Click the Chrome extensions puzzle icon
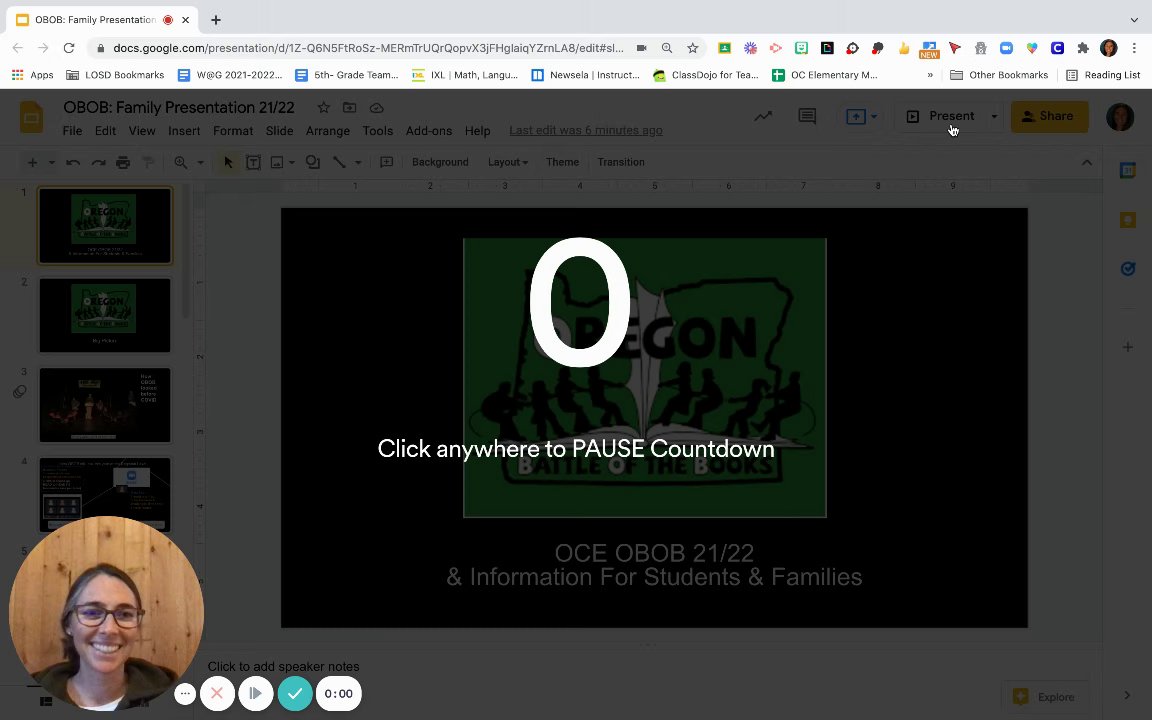This screenshot has width=1152, height=720. (1083, 48)
